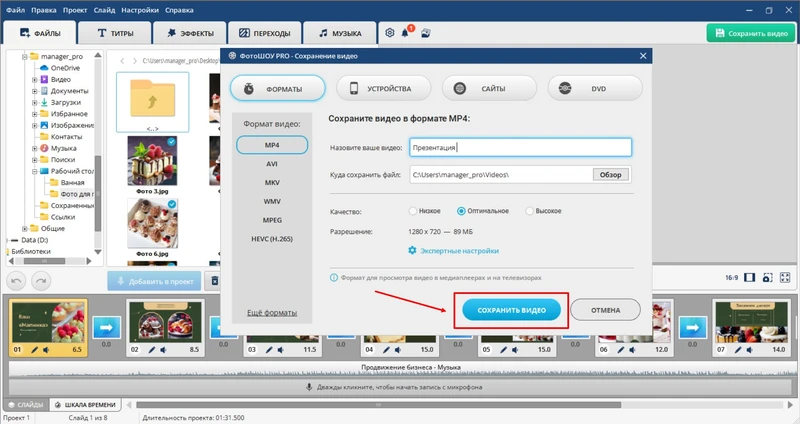Click Обзор to browse save folder
The height and width of the screenshot is (424, 800).
611,174
